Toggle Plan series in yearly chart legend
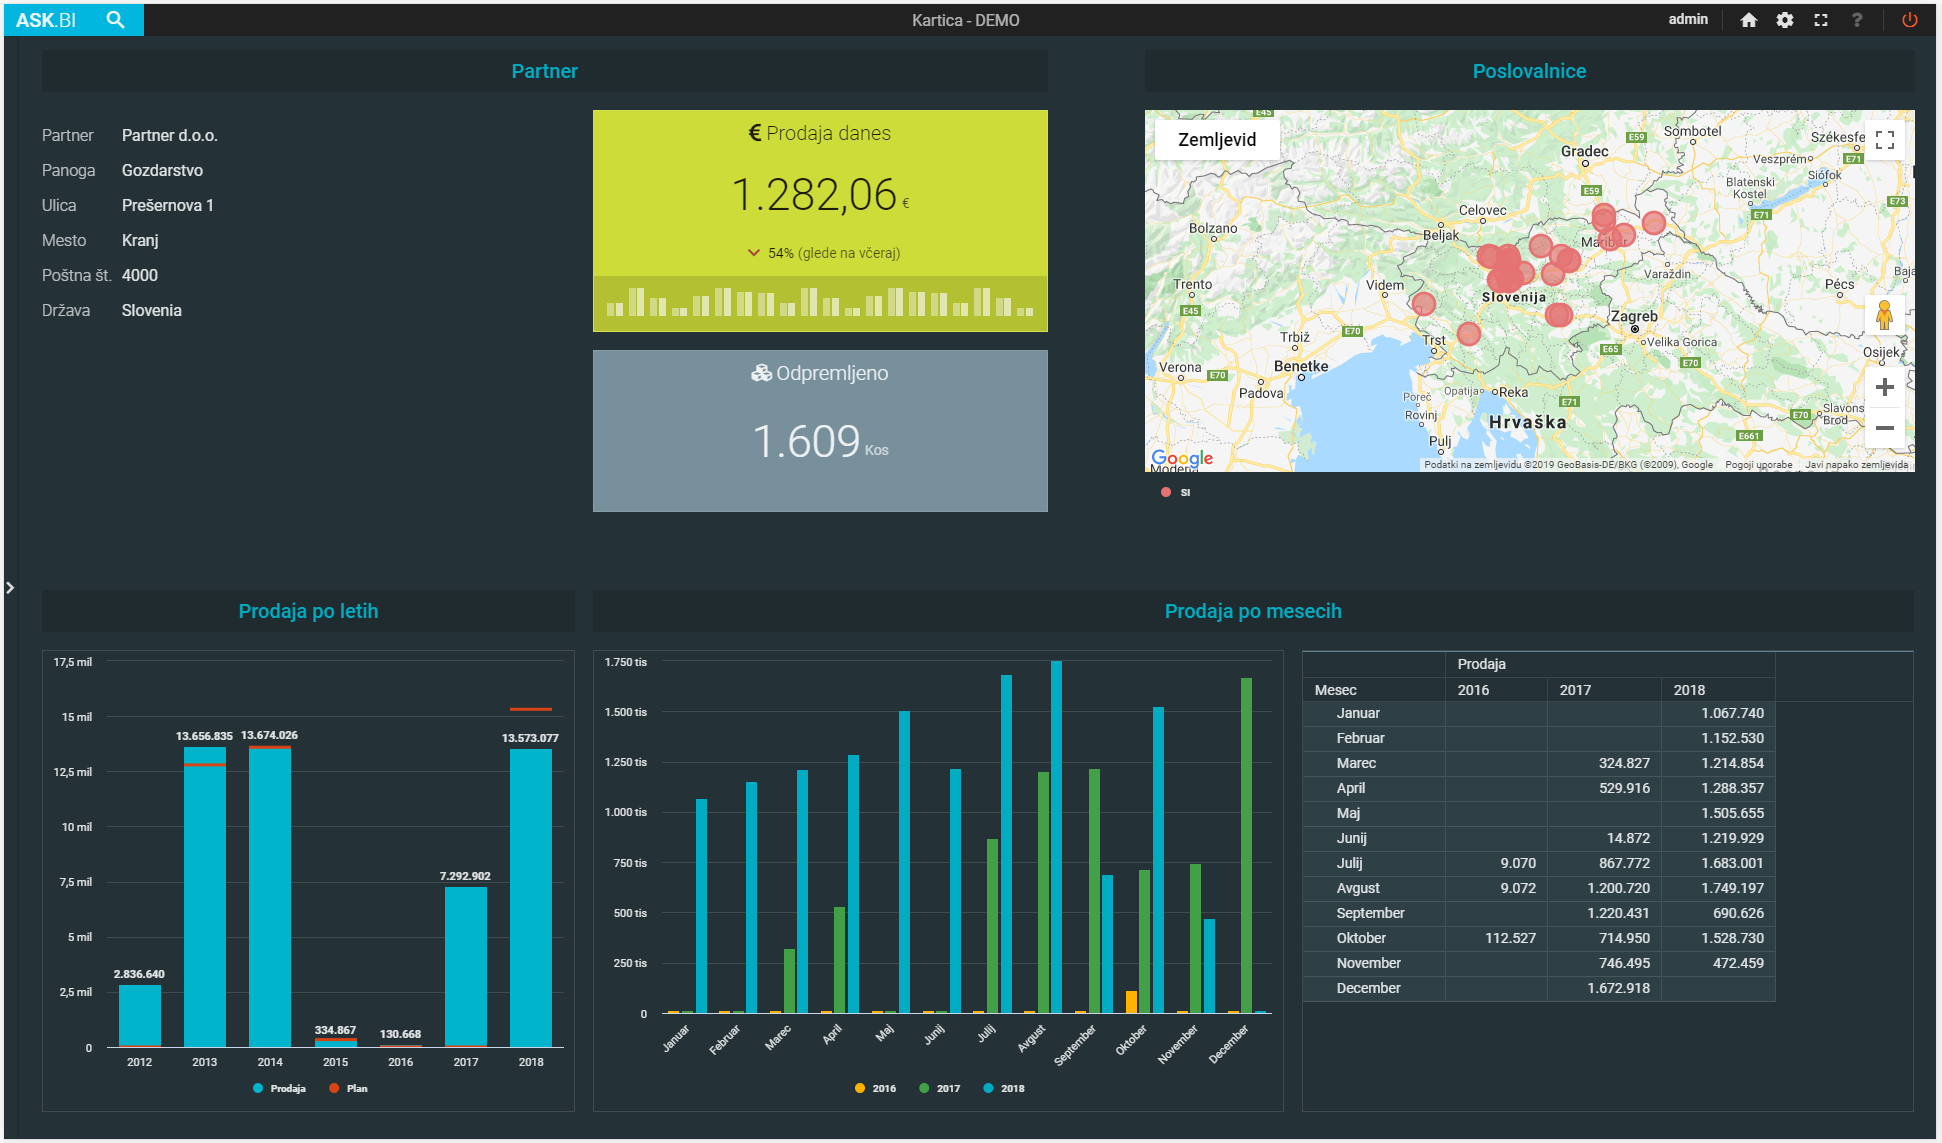The height and width of the screenshot is (1143, 1942). [x=349, y=1088]
